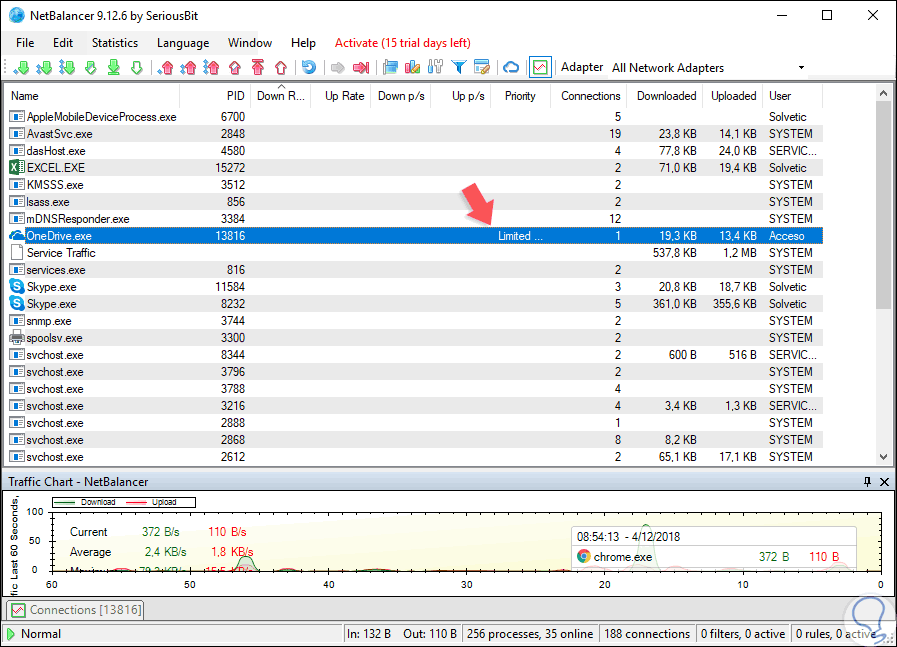The height and width of the screenshot is (647, 897).
Task: Click the reset priorities blue undo icon
Action: pyautogui.click(x=309, y=68)
